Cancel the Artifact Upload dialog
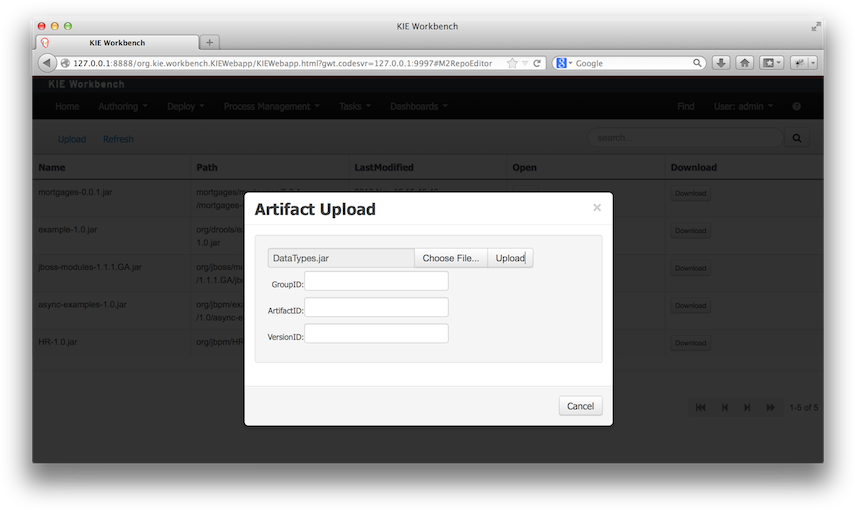Screen dimensions: 855x510 coord(580,406)
